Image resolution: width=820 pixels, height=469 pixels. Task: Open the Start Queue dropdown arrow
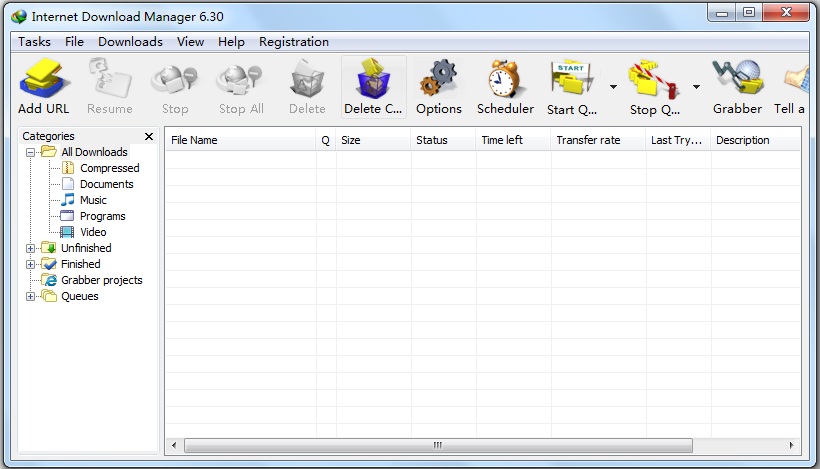tap(613, 87)
